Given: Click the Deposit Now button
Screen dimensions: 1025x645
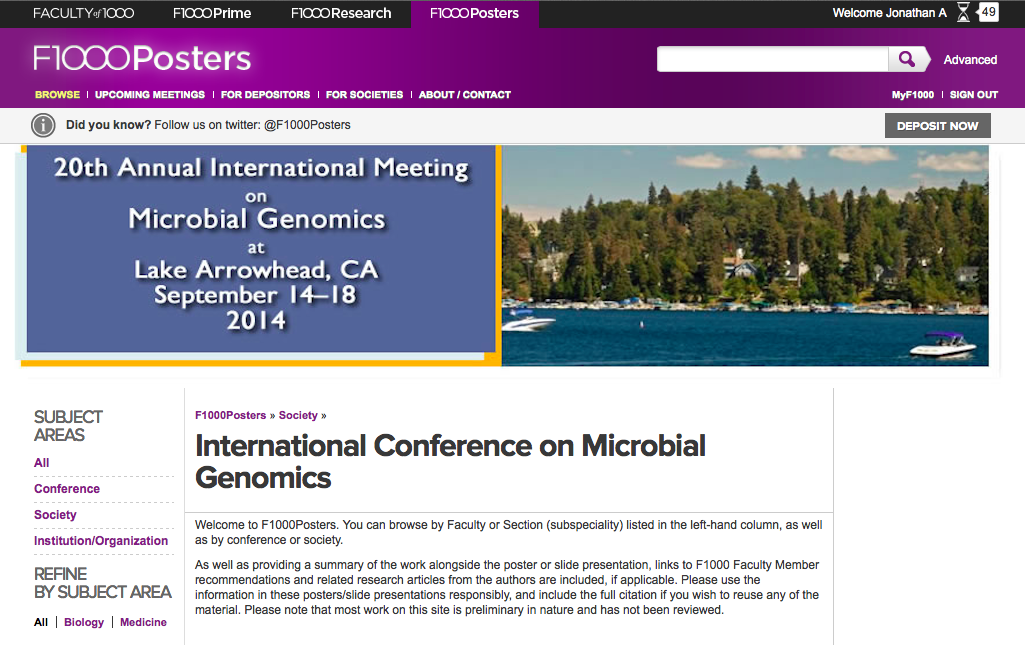Looking at the screenshot, I should [x=937, y=125].
